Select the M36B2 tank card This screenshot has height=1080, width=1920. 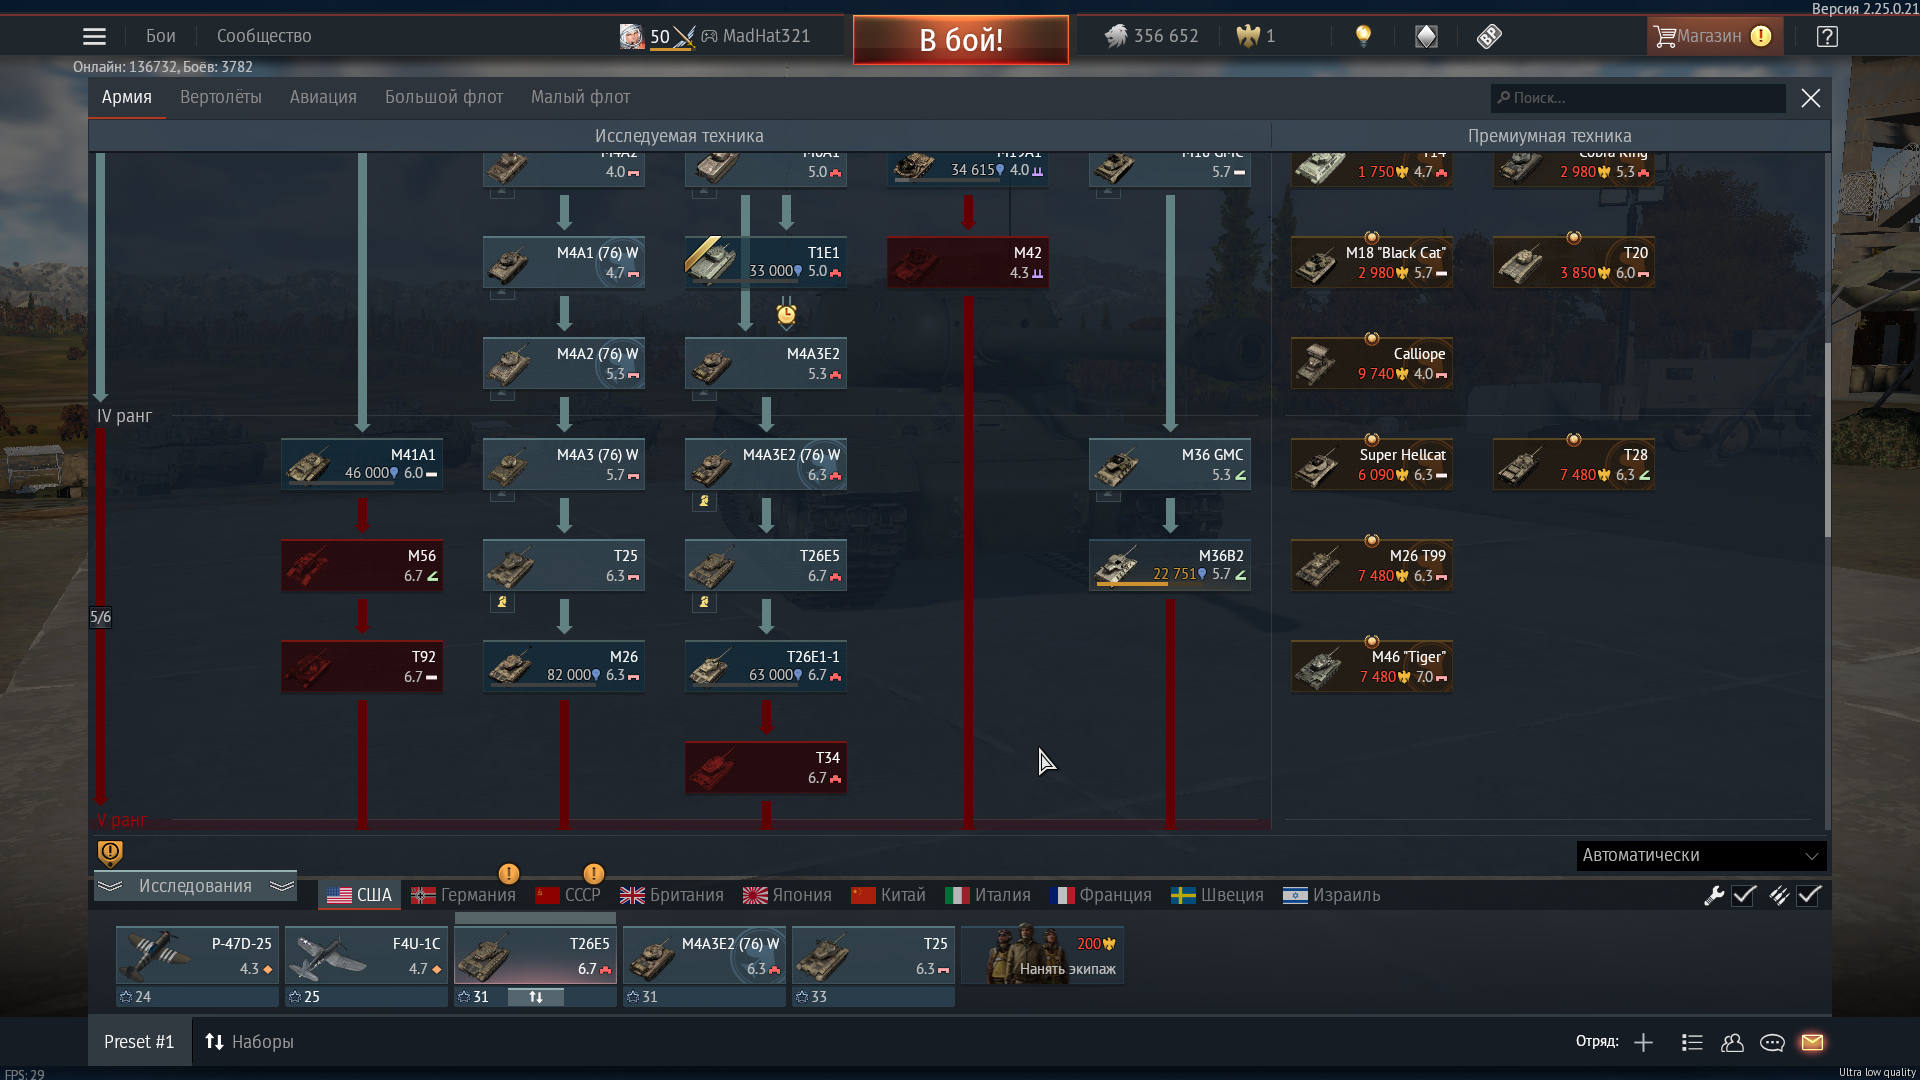(x=1170, y=565)
